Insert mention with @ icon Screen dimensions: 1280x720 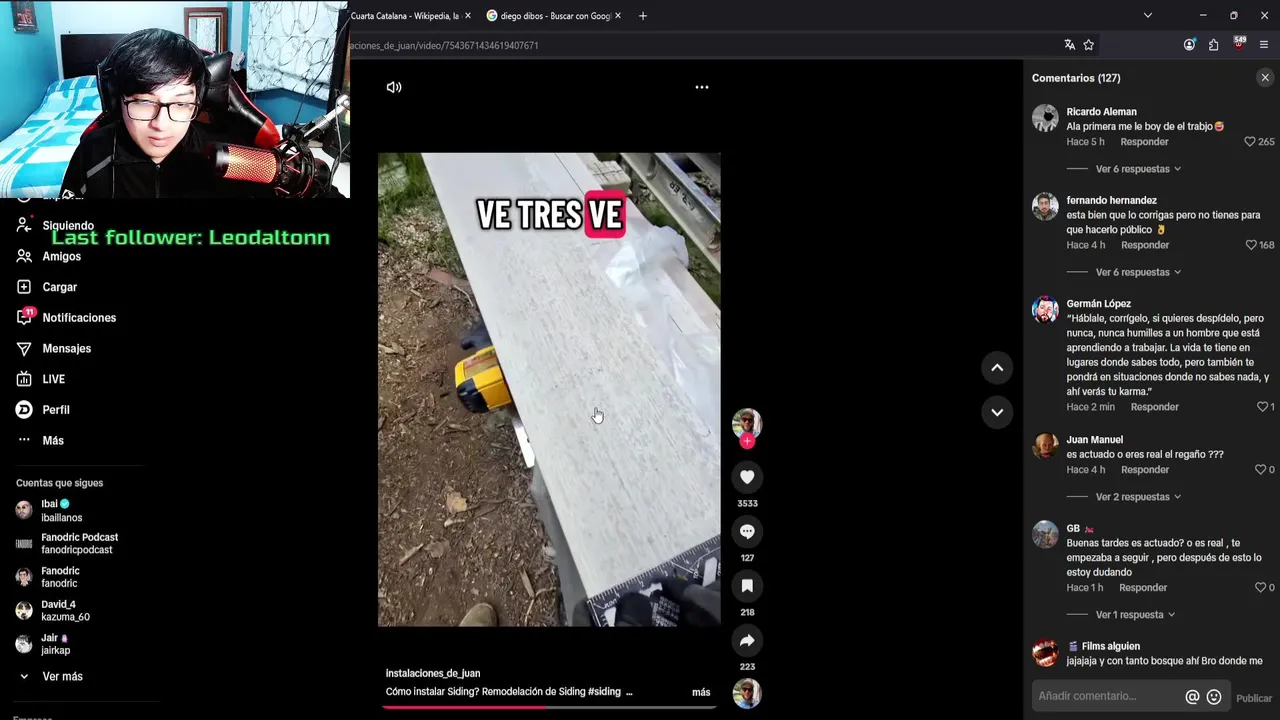(x=1192, y=697)
